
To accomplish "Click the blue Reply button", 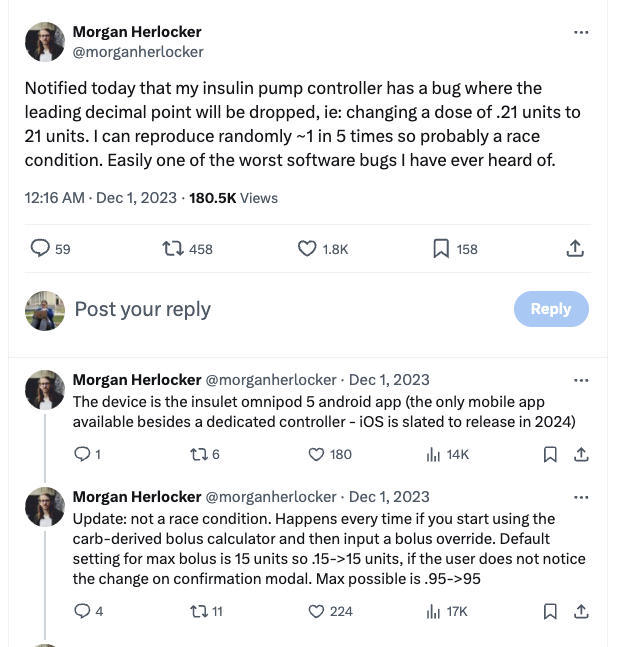I will (550, 309).
